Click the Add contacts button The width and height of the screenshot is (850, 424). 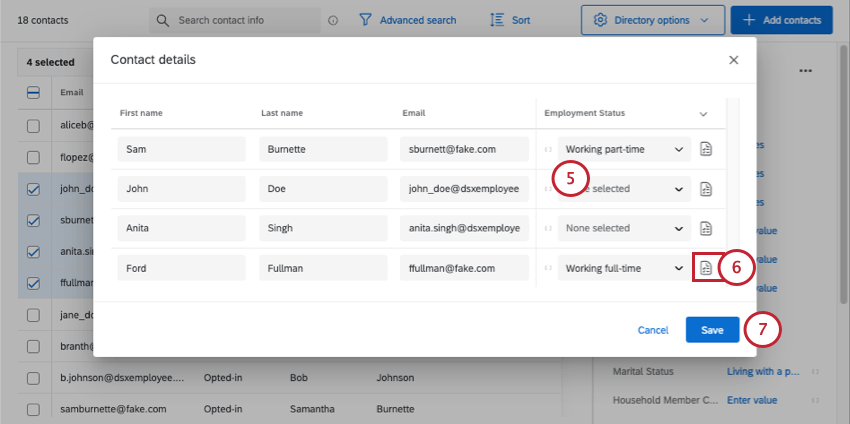pos(781,20)
